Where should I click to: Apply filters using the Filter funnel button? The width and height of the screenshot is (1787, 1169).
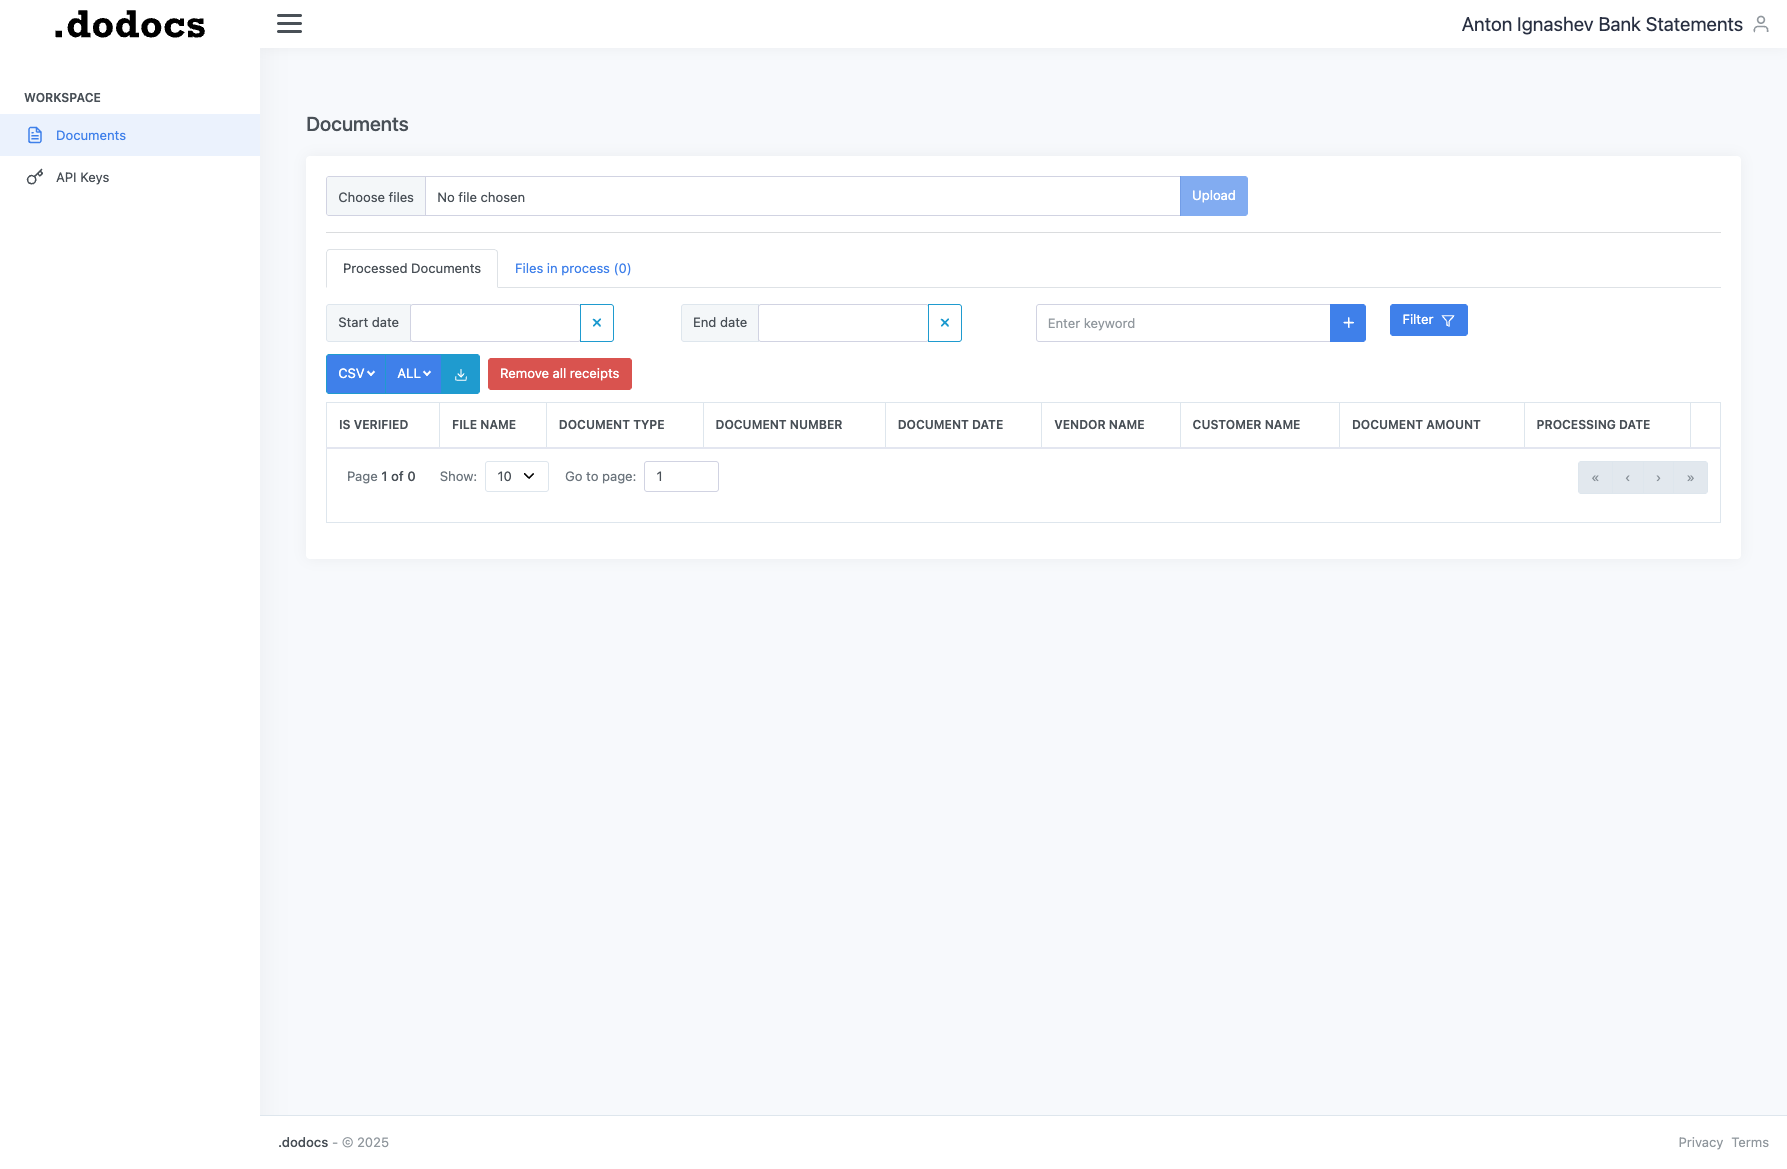tap(1428, 319)
